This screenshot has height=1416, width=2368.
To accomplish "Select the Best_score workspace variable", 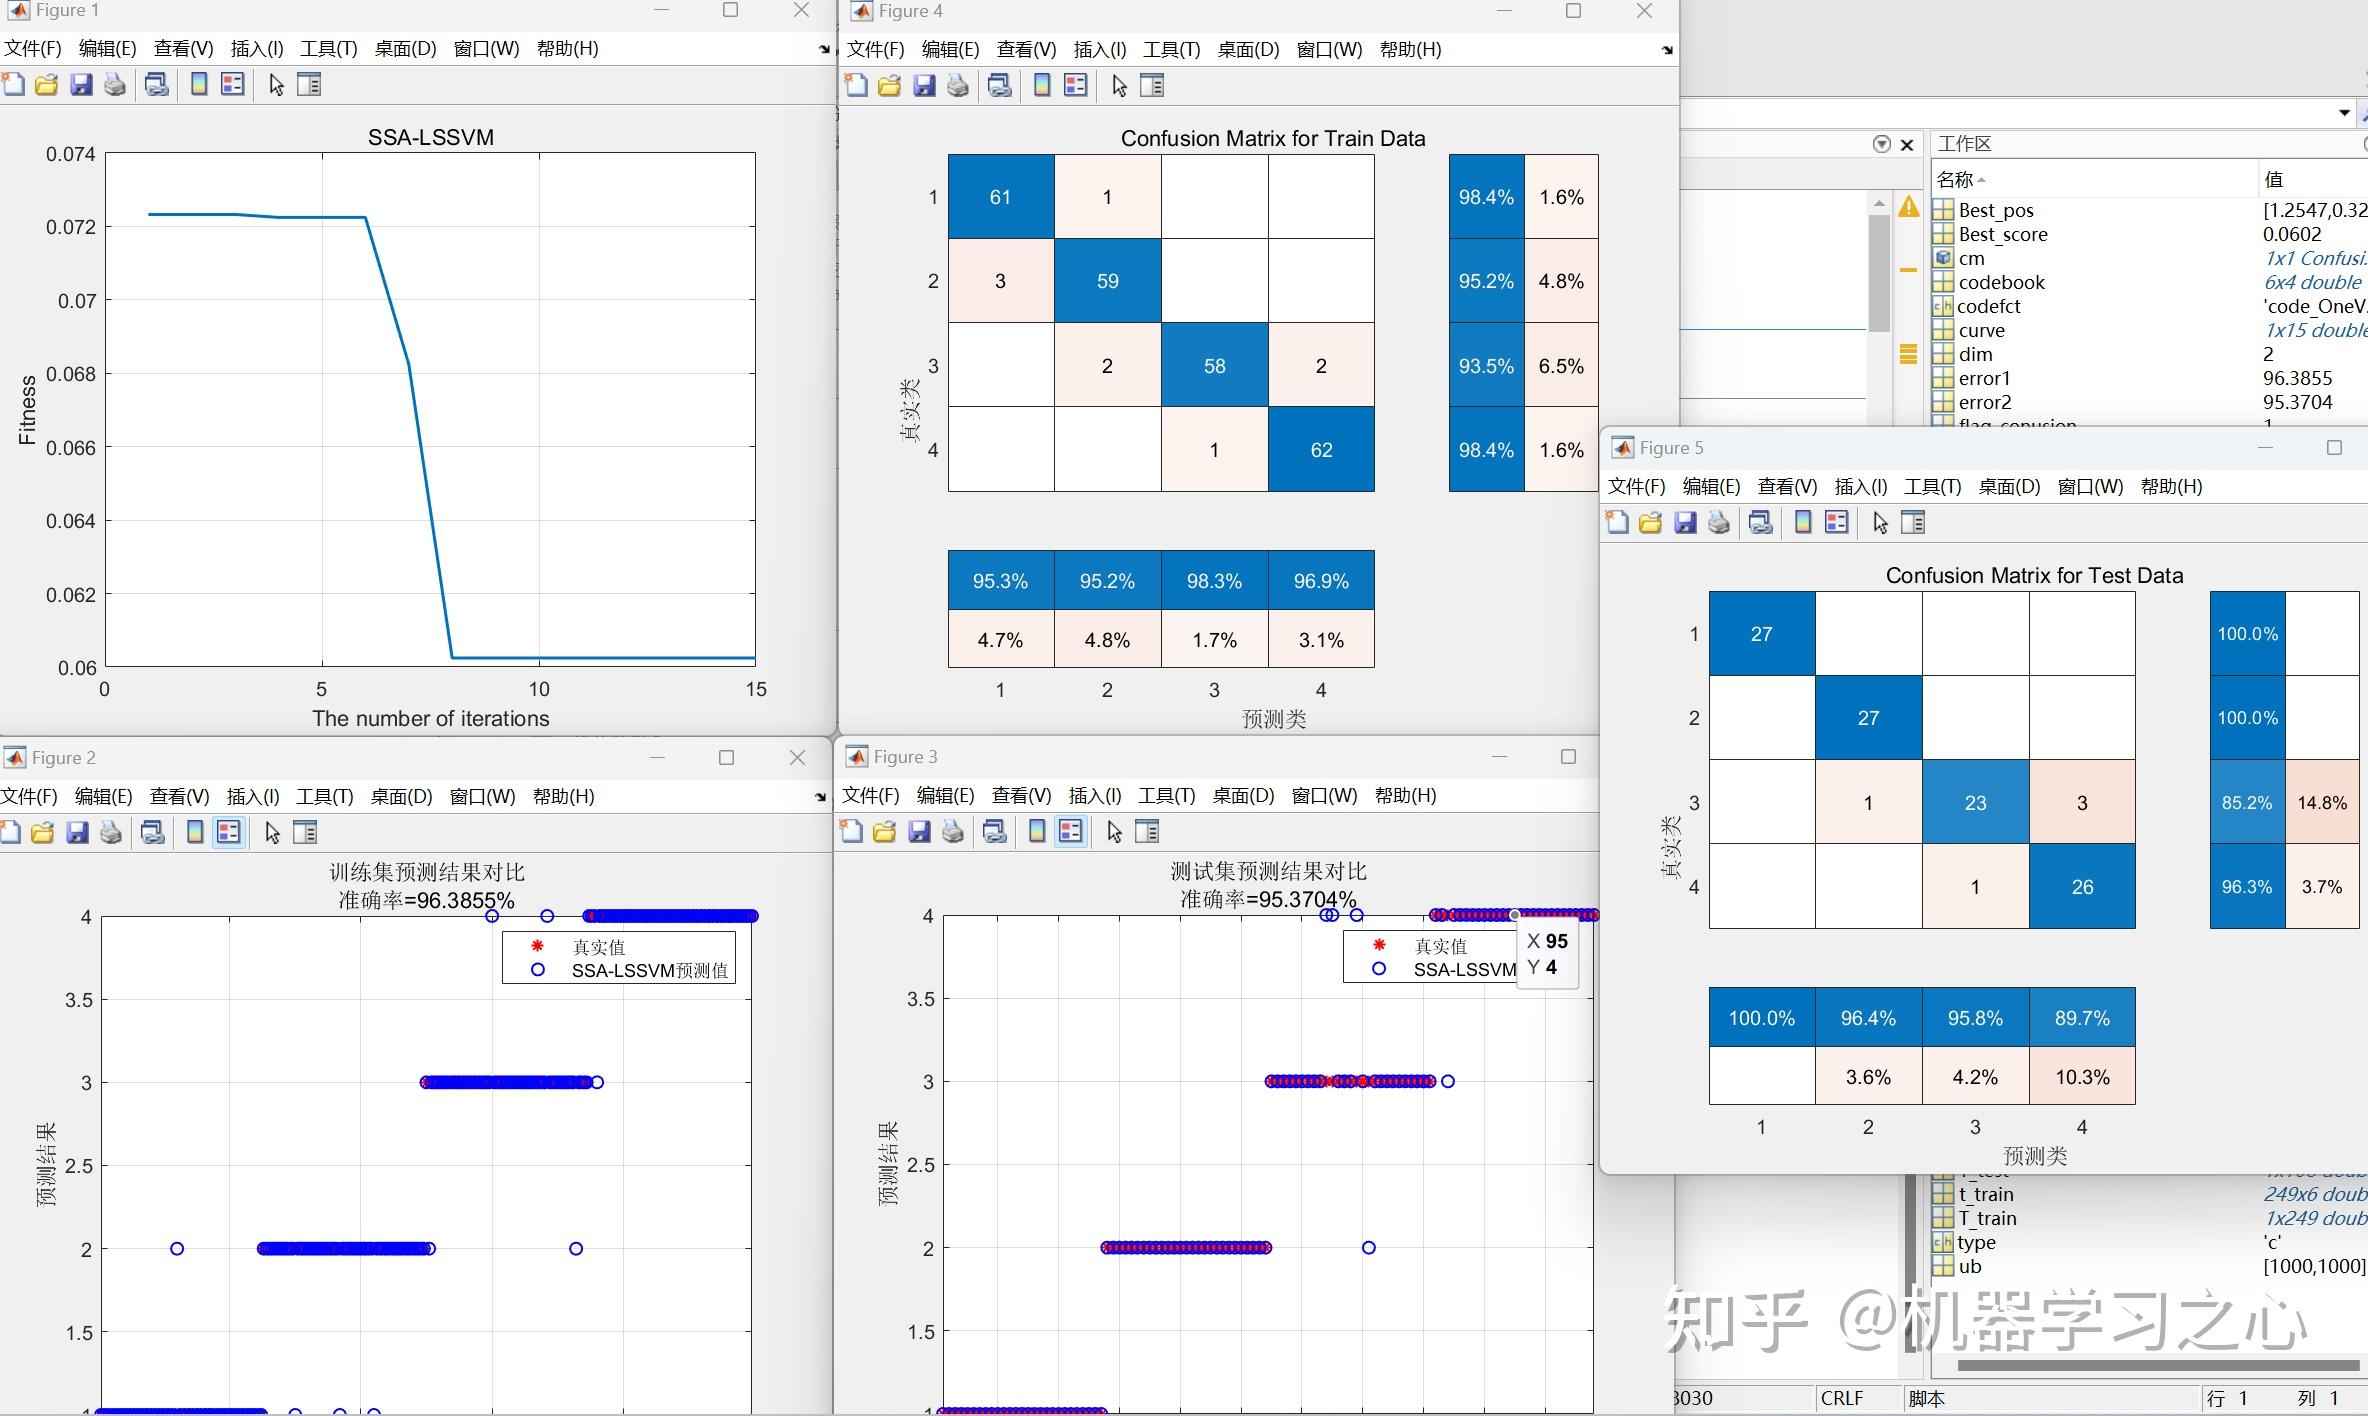I will pos(2002,234).
